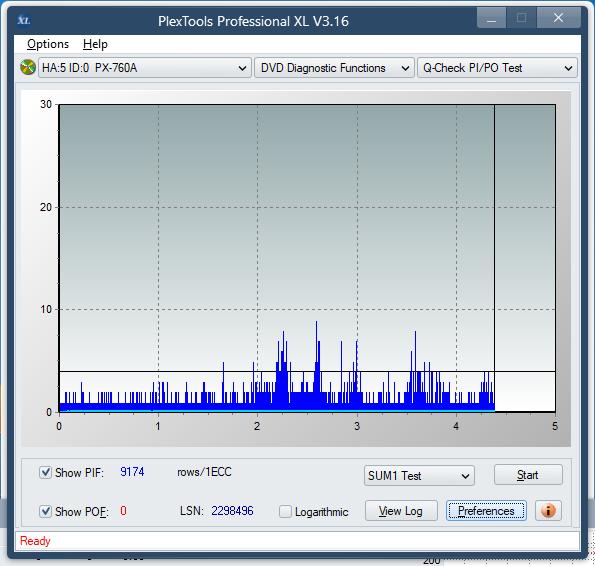The height and width of the screenshot is (566, 595).
Task: Click the XL application logo in title bar
Action: [x=24, y=20]
